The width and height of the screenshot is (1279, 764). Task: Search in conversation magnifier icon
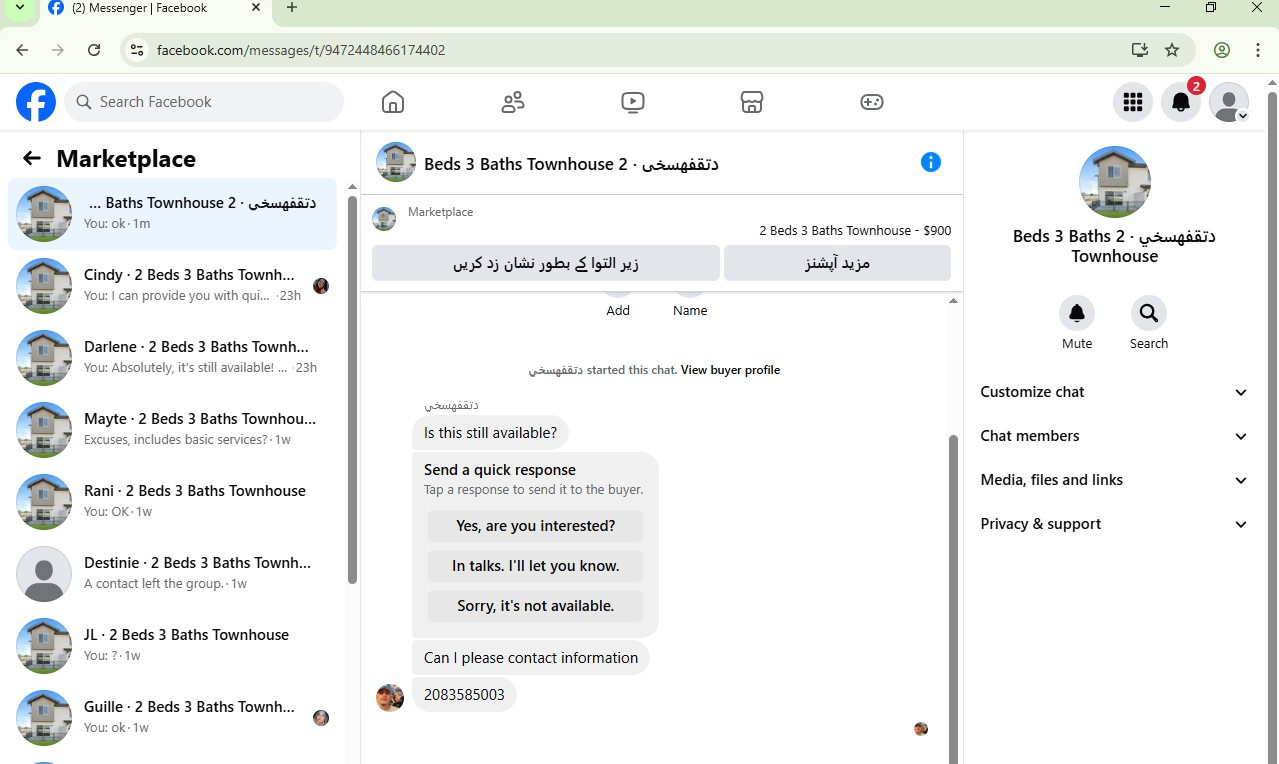click(1149, 313)
